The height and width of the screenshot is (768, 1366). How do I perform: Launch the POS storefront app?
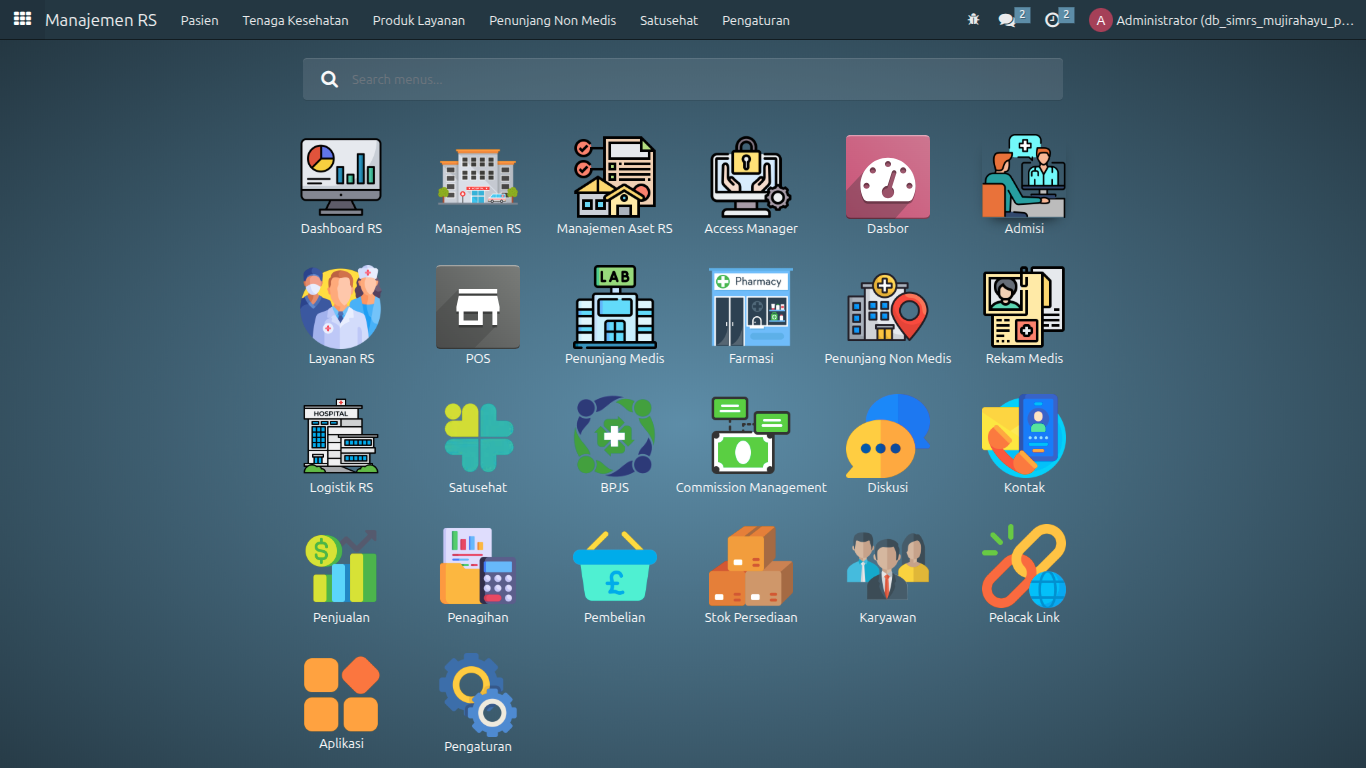[x=478, y=307]
